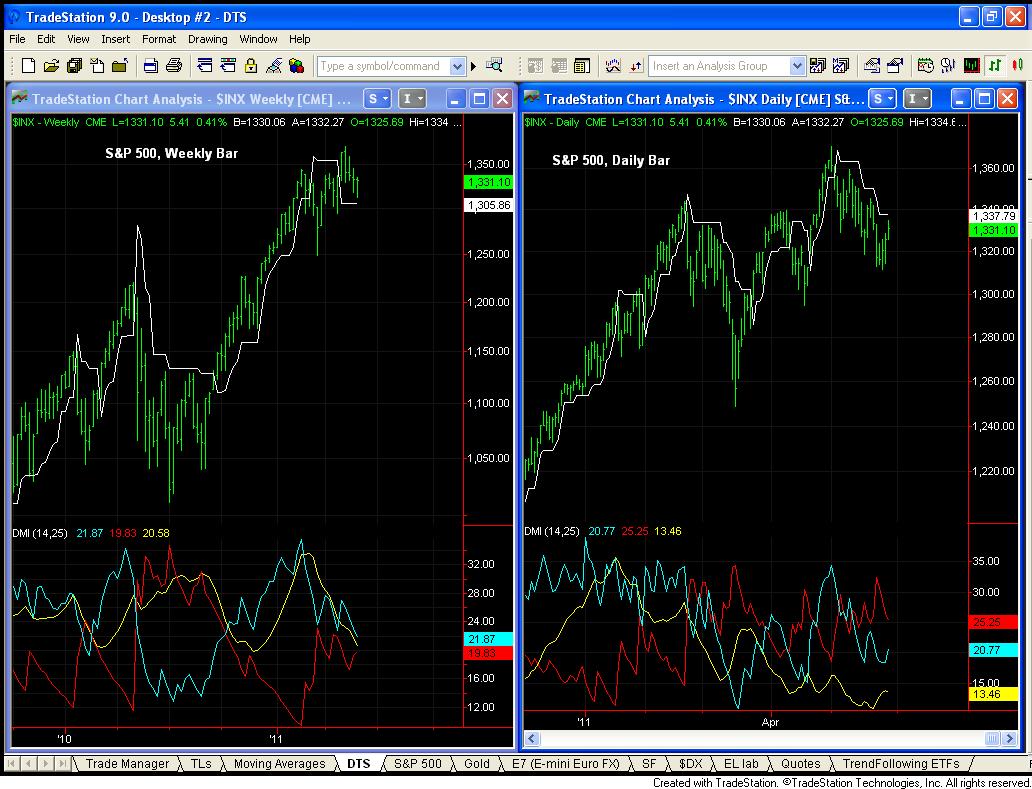The image size is (1032, 789).
Task: Click the OHLC bar chart type icon
Action: (x=996, y=65)
